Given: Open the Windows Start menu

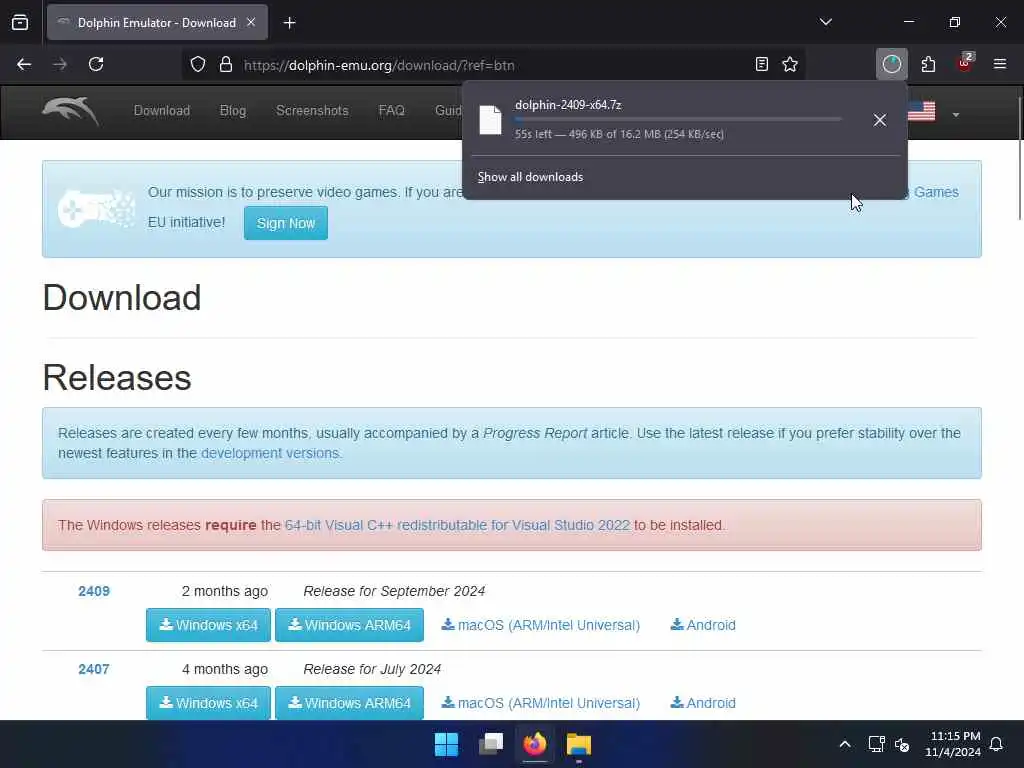Looking at the screenshot, I should pyautogui.click(x=447, y=744).
